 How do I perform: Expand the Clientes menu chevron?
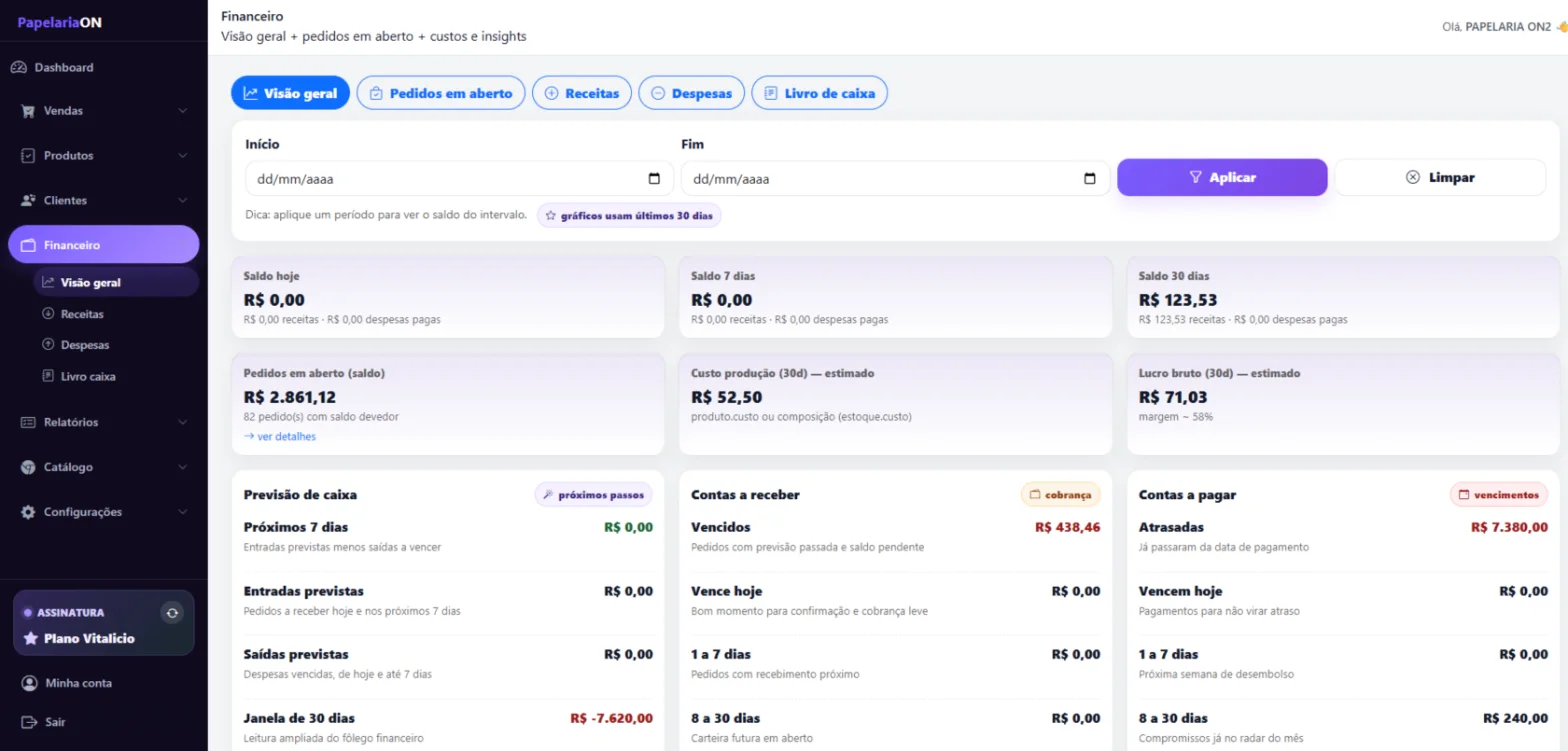coord(182,200)
